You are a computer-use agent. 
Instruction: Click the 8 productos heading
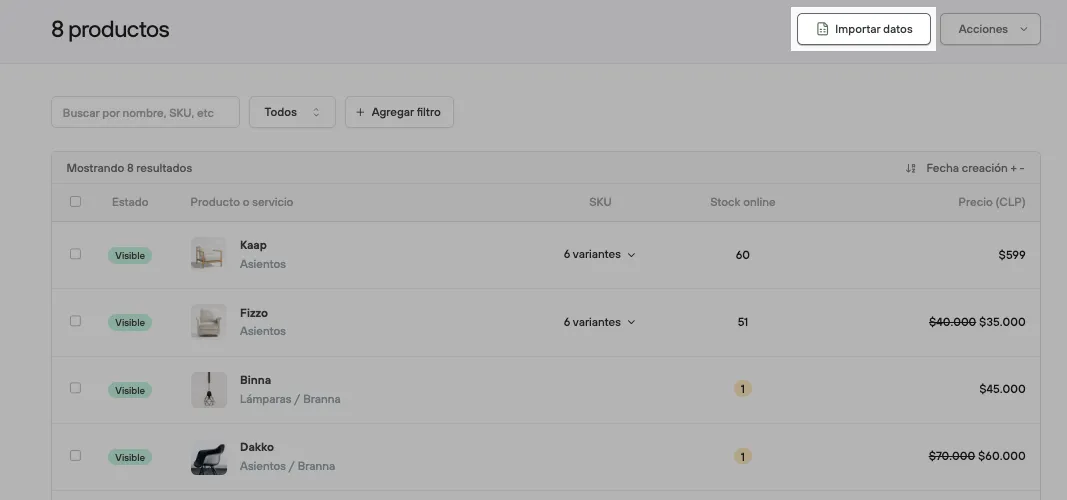click(110, 30)
